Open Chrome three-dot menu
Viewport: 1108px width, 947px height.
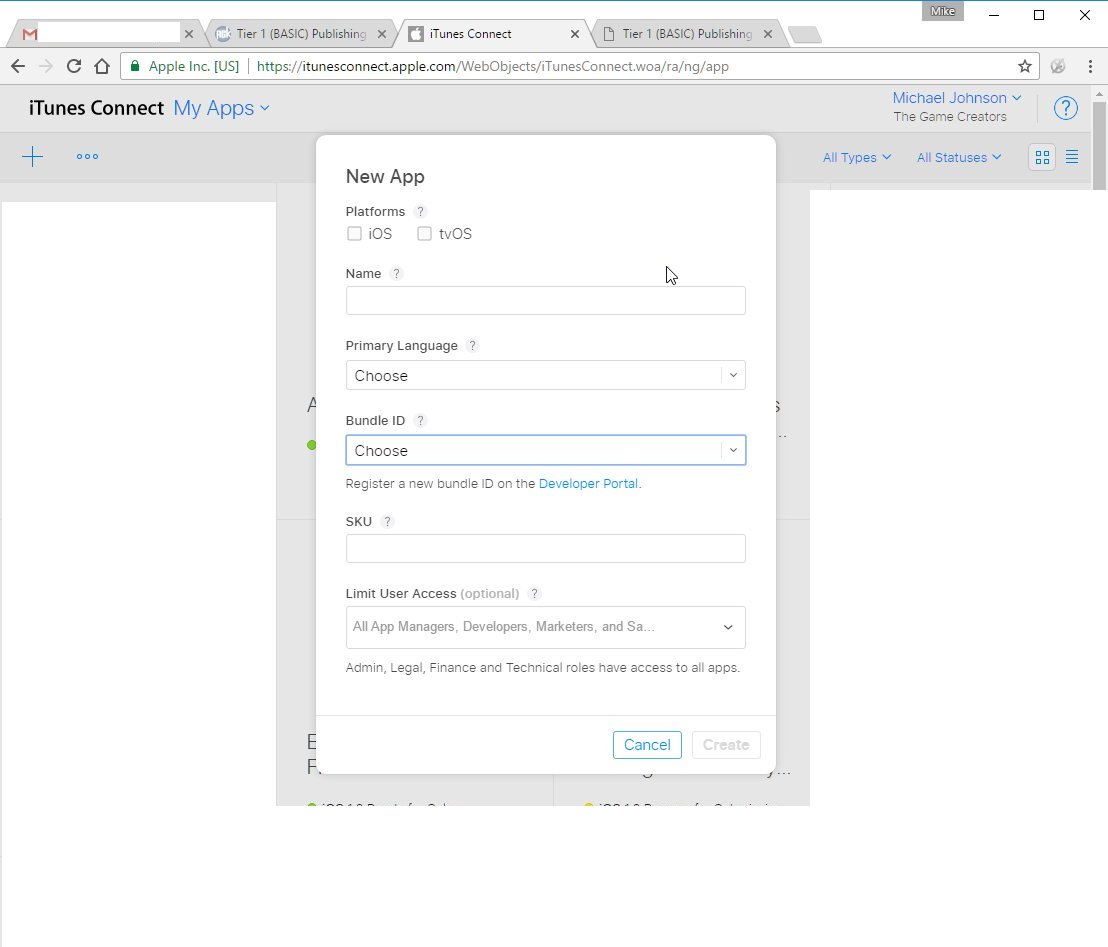click(1090, 66)
